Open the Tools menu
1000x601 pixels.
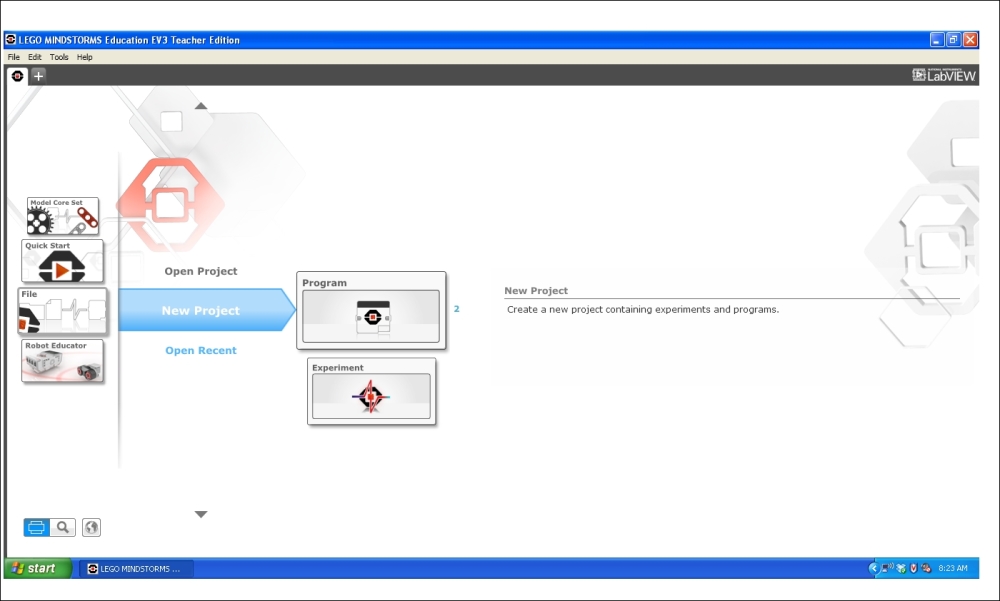59,57
